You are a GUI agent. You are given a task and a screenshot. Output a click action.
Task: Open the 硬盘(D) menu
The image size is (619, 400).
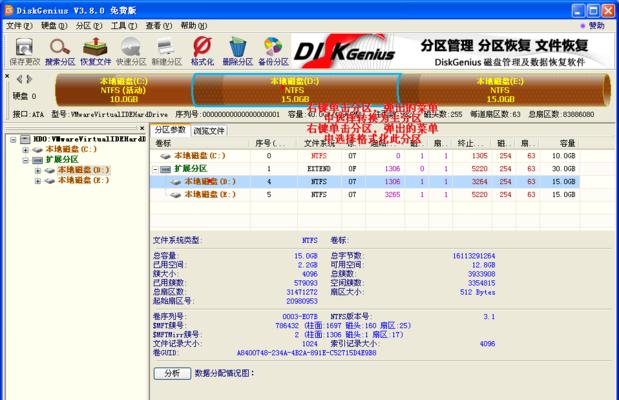(54, 26)
